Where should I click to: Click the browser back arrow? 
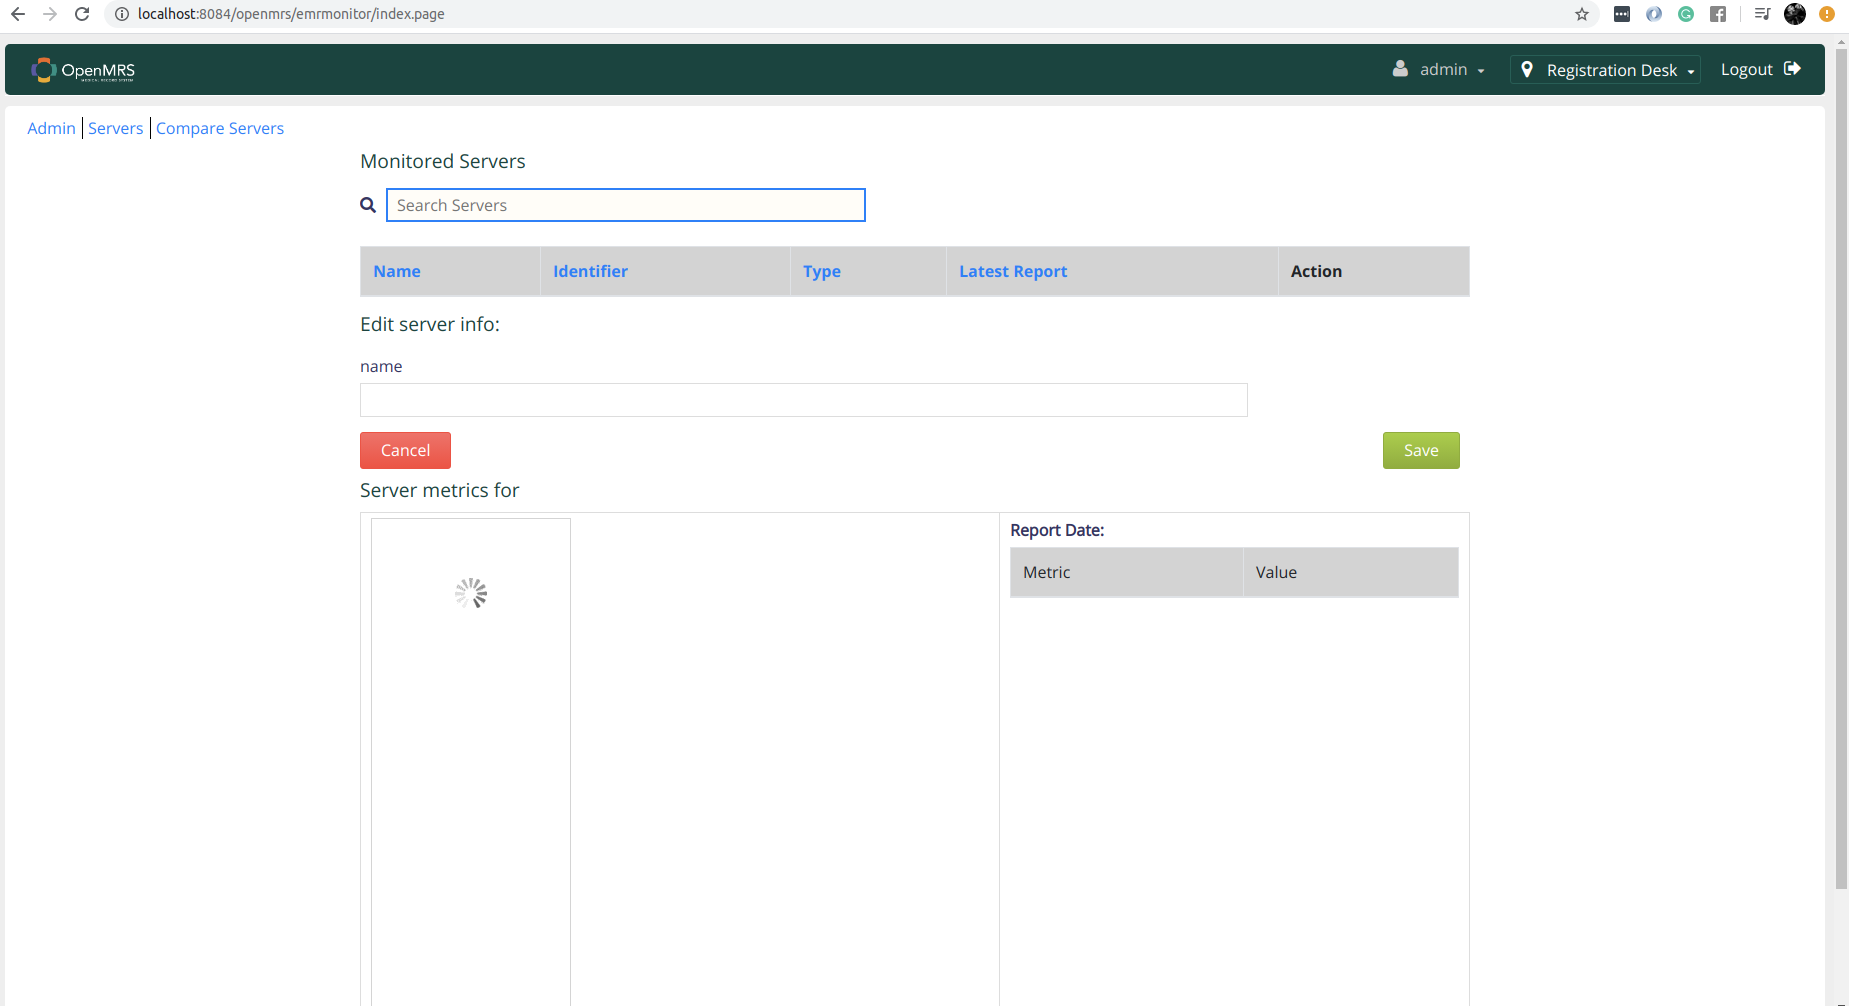[18, 14]
